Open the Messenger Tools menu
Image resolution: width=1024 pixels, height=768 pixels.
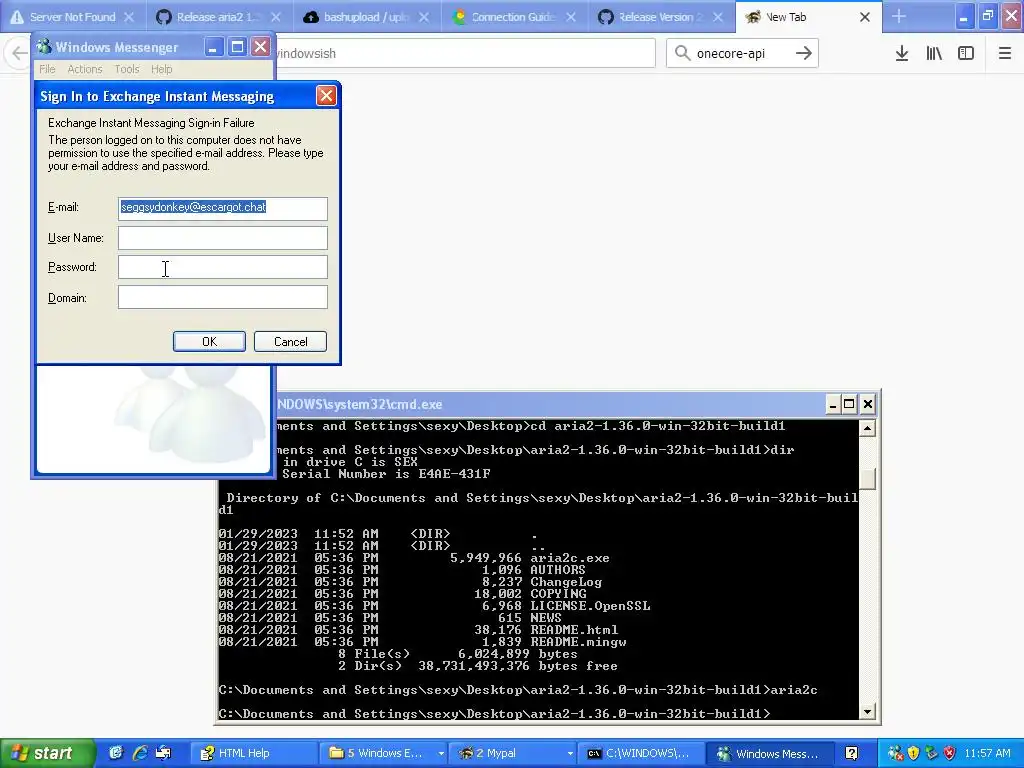[x=127, y=69]
